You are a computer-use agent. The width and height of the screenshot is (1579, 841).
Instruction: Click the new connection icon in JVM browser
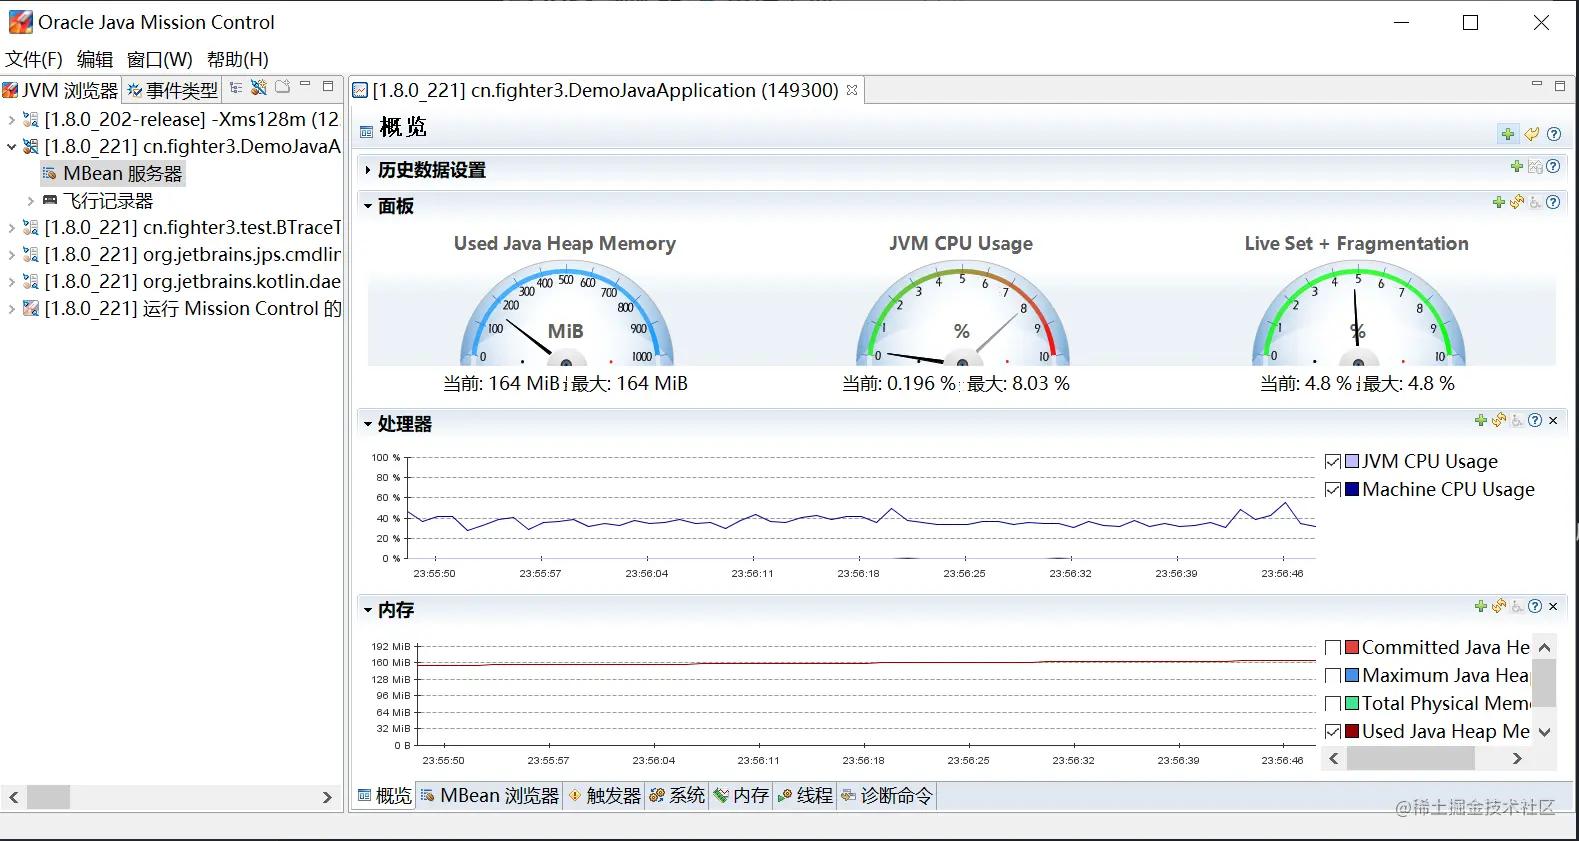point(259,88)
